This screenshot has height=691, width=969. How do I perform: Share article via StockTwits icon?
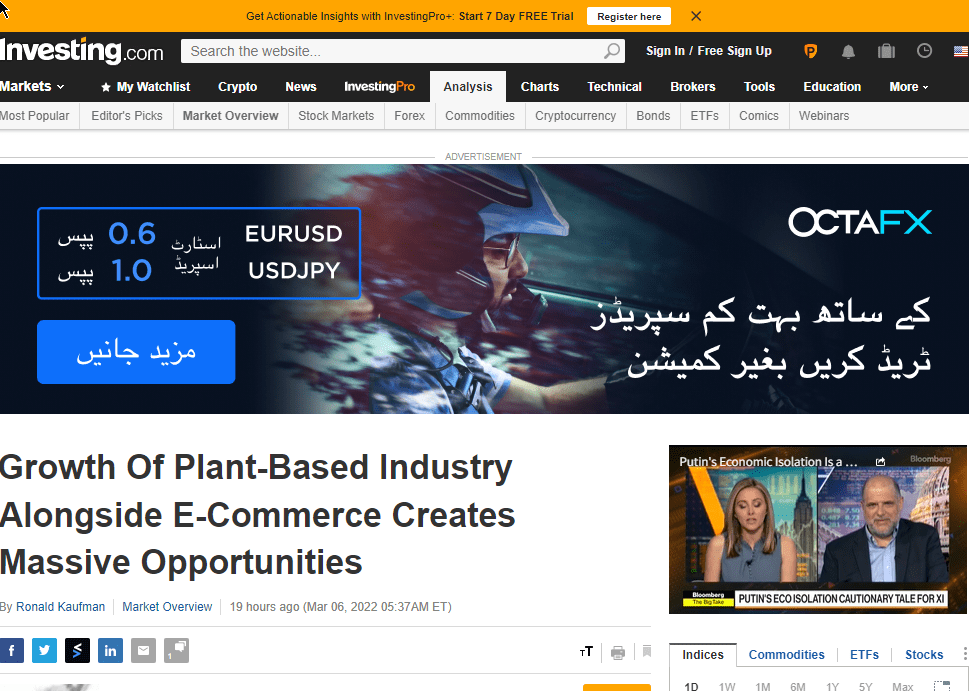click(x=77, y=651)
